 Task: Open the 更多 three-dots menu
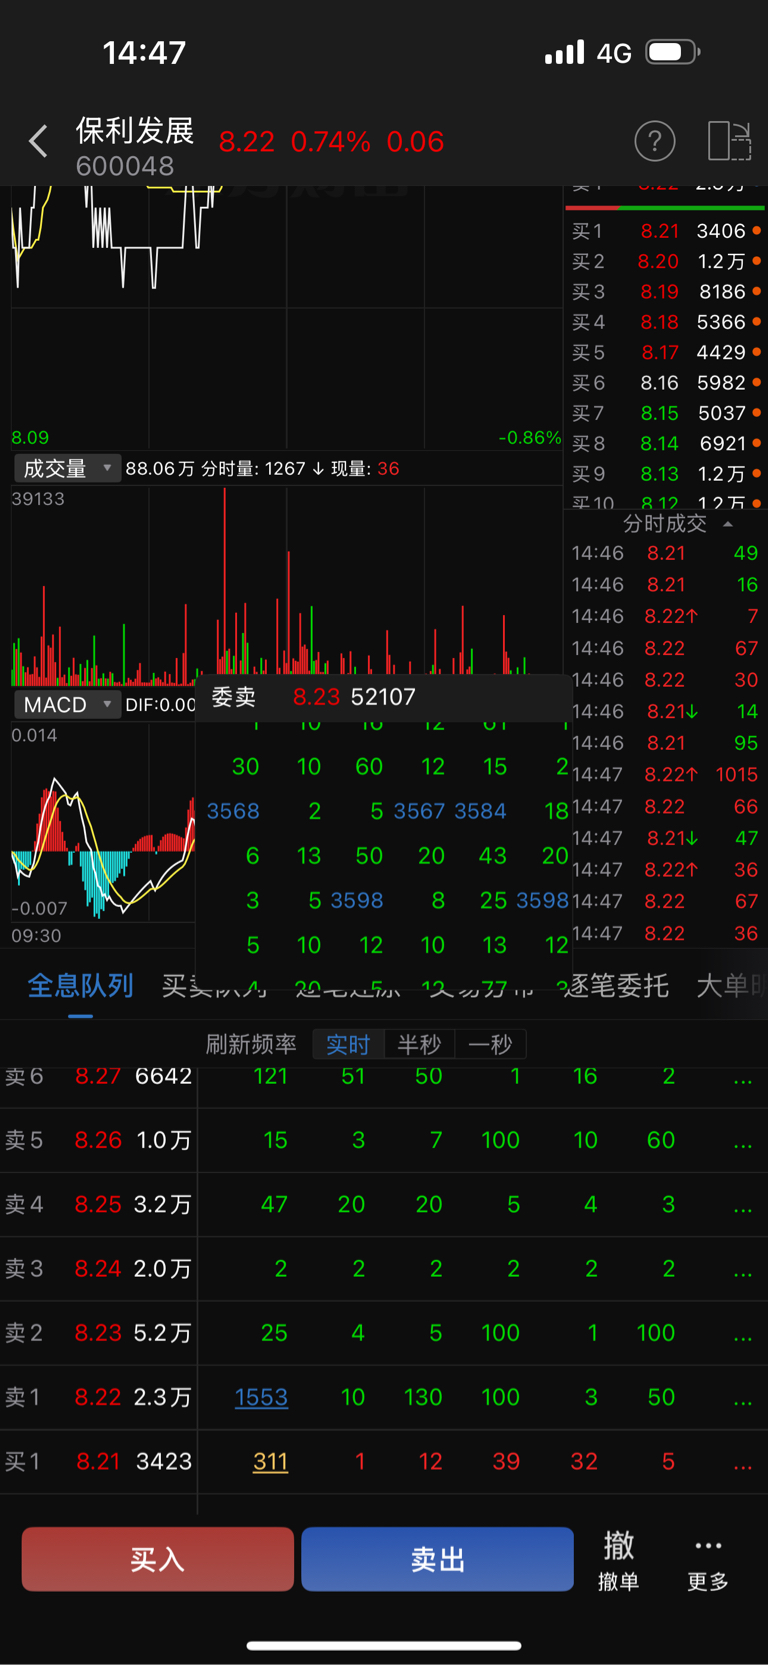tap(708, 1561)
